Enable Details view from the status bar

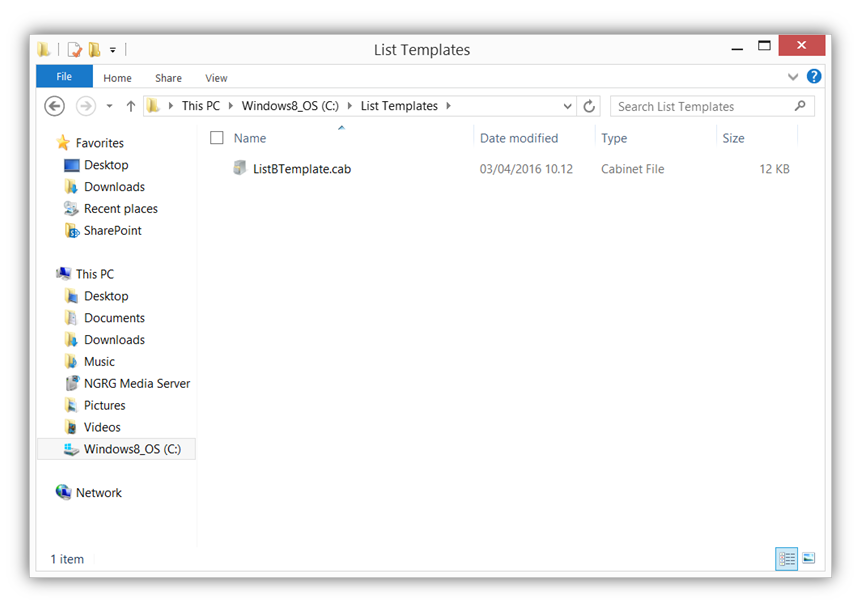coord(786,558)
